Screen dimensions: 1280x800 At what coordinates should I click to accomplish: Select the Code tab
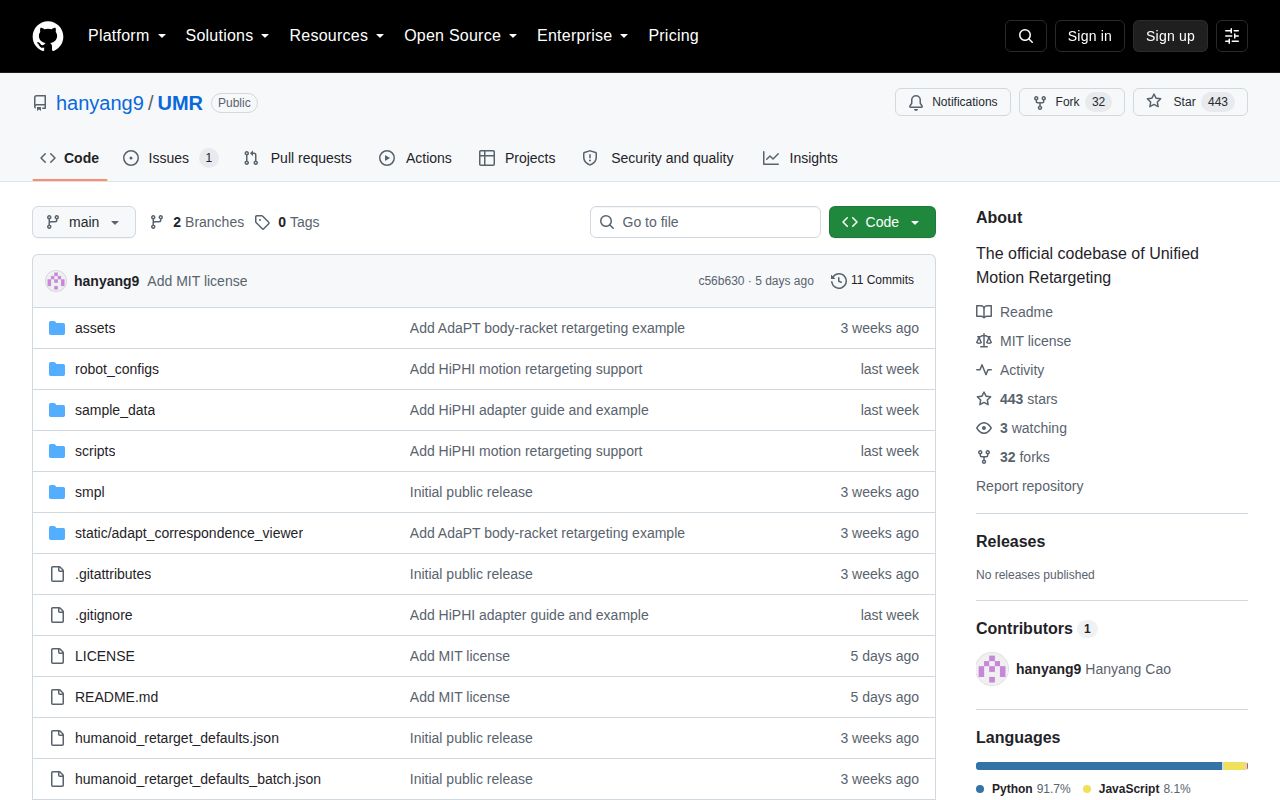tap(69, 158)
